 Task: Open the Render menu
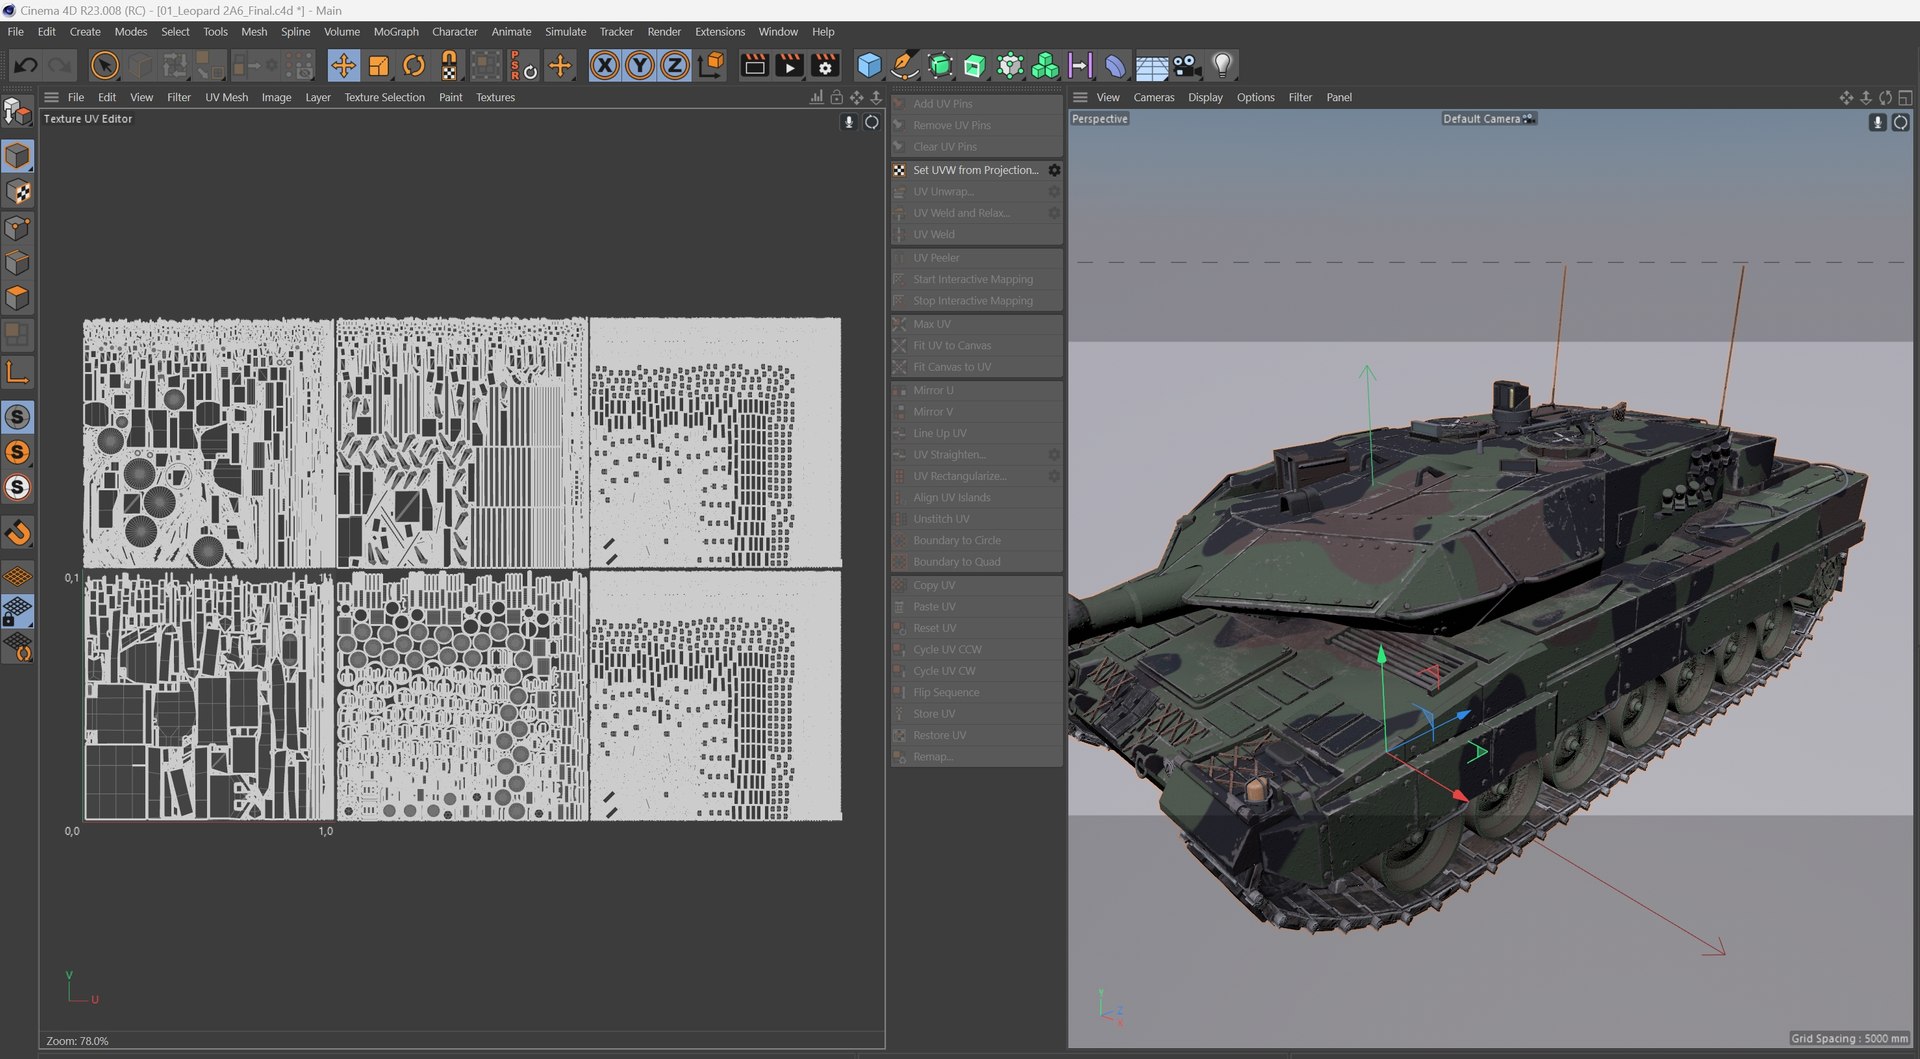point(664,32)
